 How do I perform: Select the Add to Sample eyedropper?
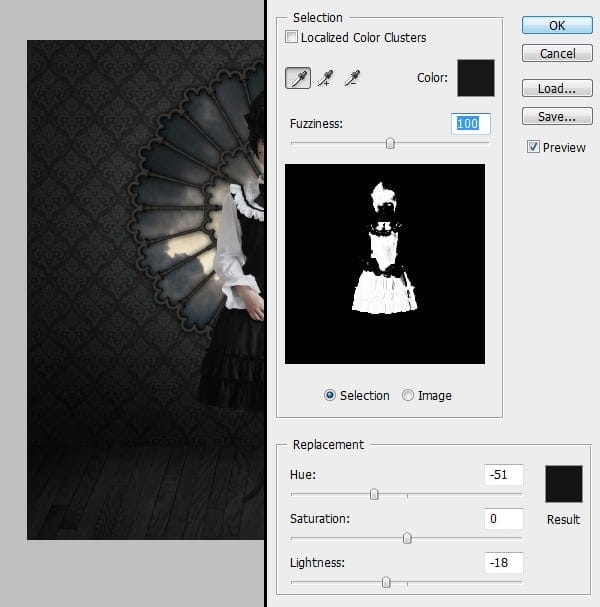325,78
